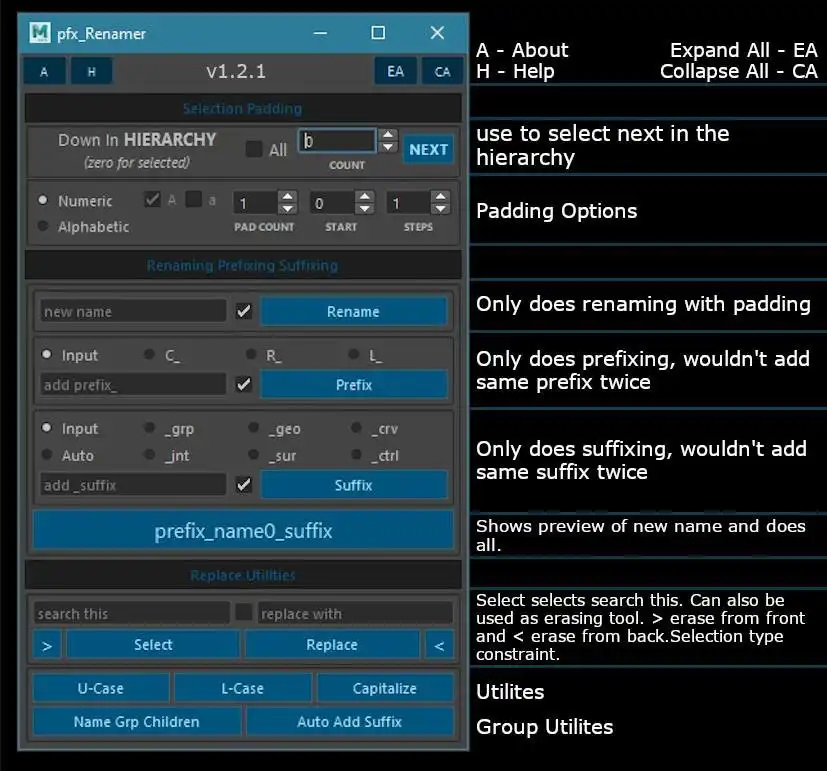
Task: Select the _sur suffix option
Action: point(254,455)
